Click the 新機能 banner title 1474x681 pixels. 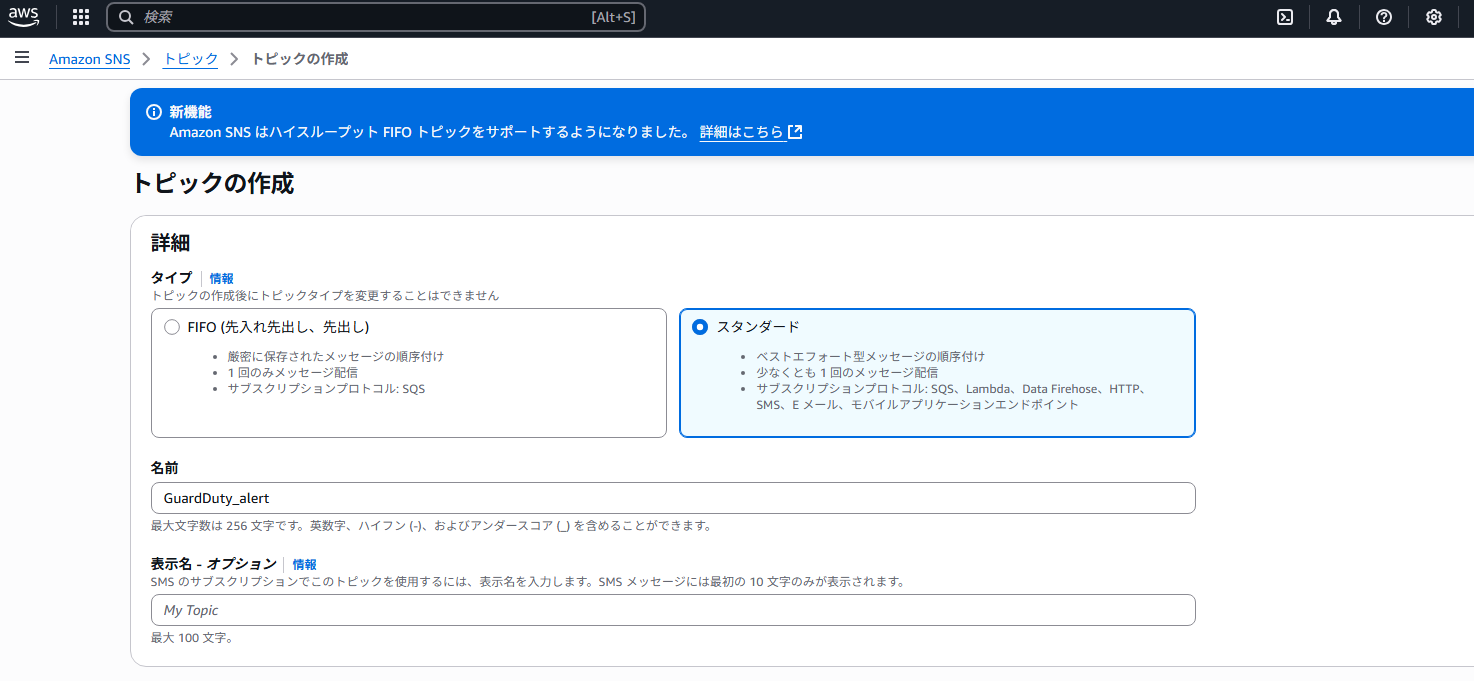[191, 112]
